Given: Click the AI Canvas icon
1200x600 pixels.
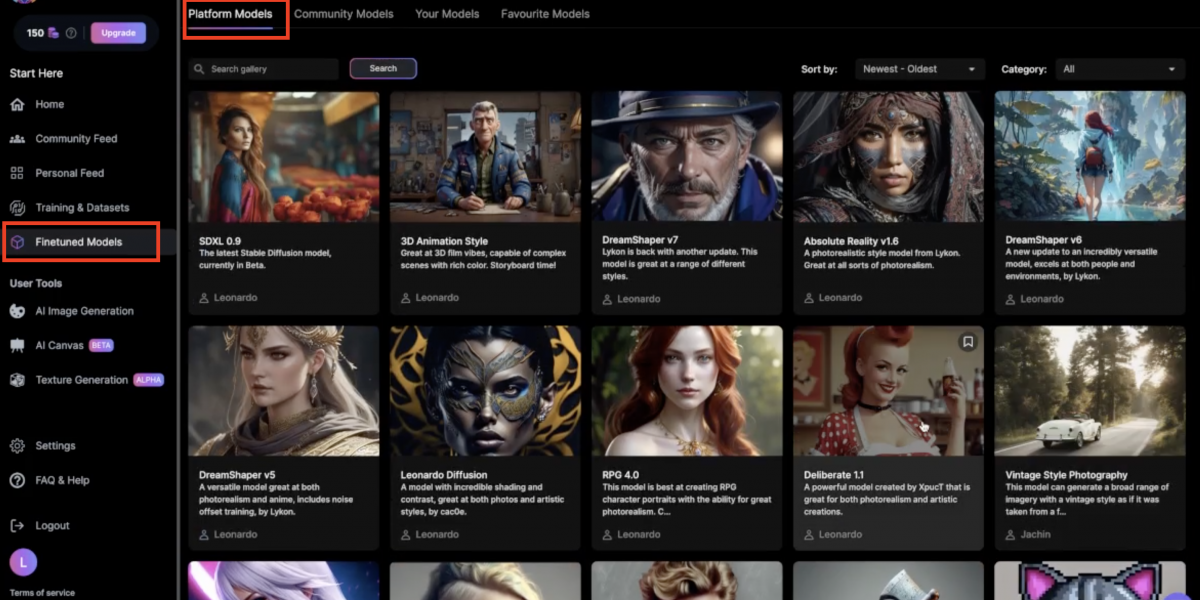Looking at the screenshot, I should coord(17,345).
